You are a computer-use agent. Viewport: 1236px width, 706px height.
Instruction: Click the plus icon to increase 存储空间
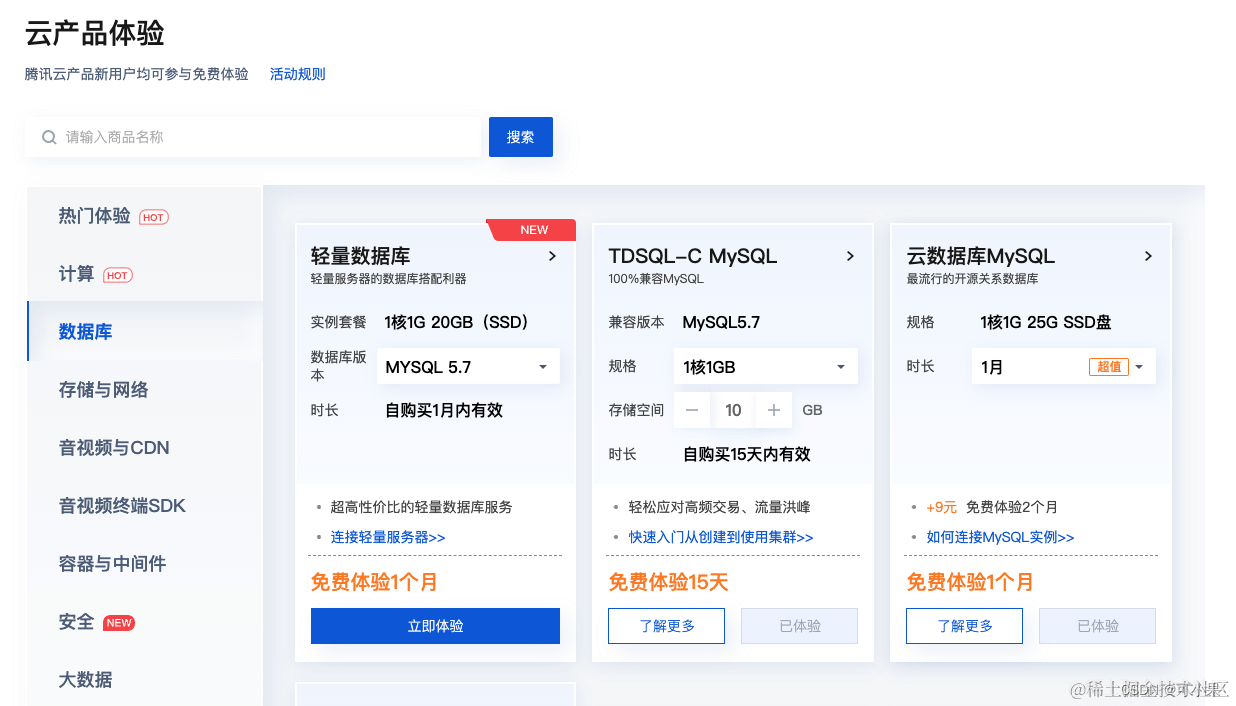[774, 409]
